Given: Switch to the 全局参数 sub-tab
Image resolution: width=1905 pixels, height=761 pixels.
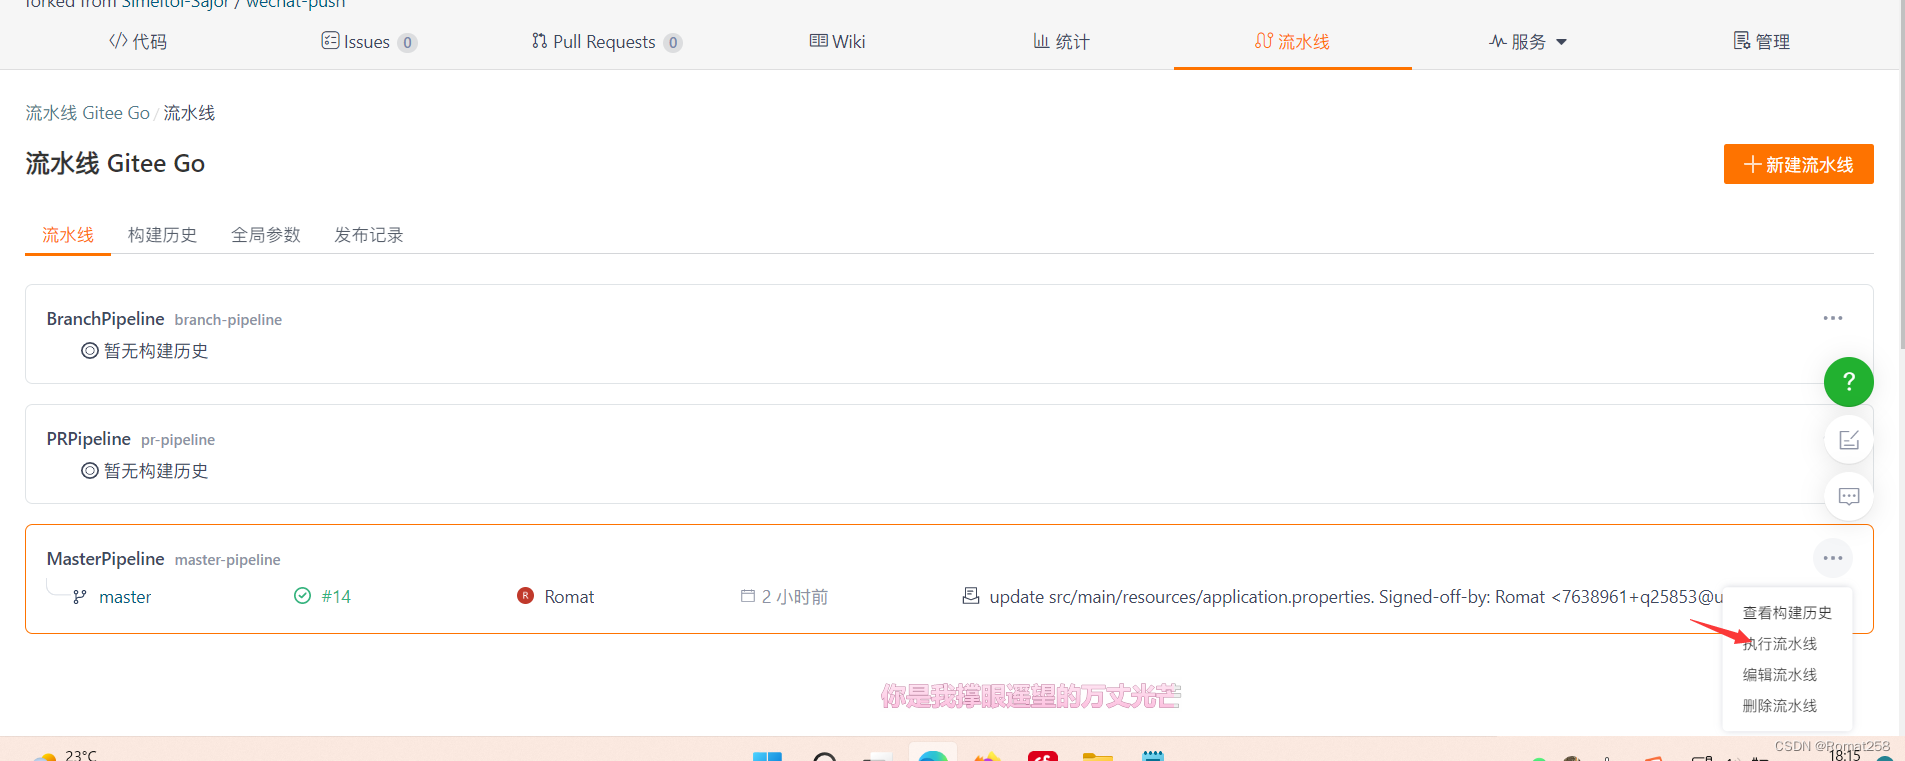Looking at the screenshot, I should tap(266, 235).
